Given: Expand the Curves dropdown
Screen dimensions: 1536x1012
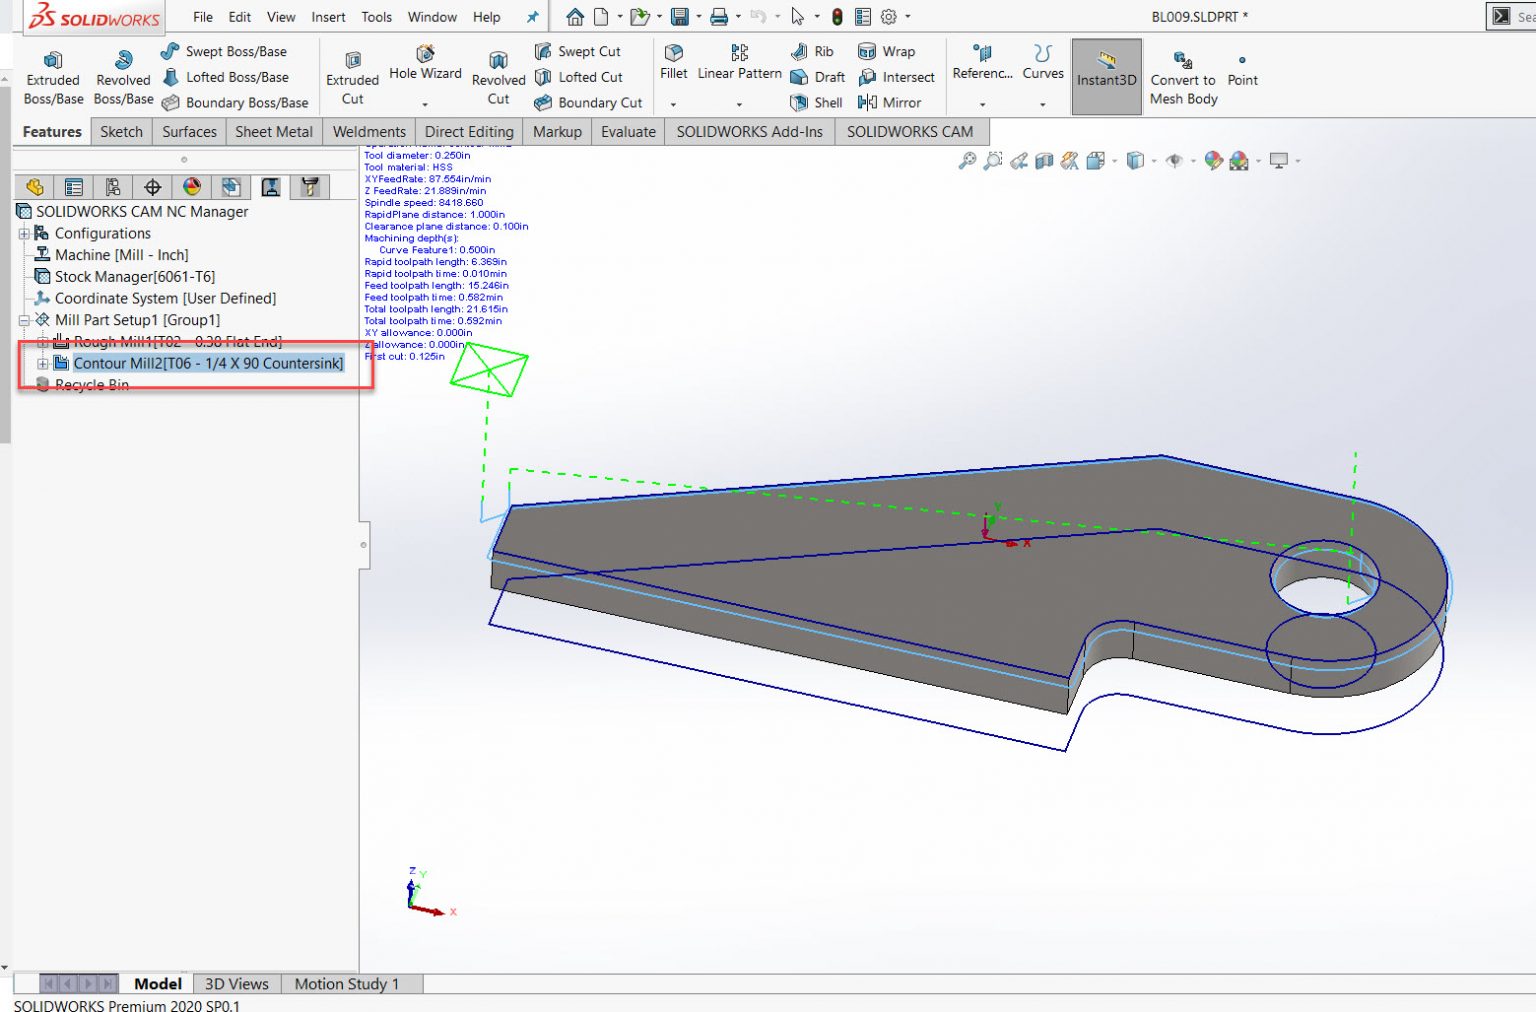Looking at the screenshot, I should point(1042,104).
